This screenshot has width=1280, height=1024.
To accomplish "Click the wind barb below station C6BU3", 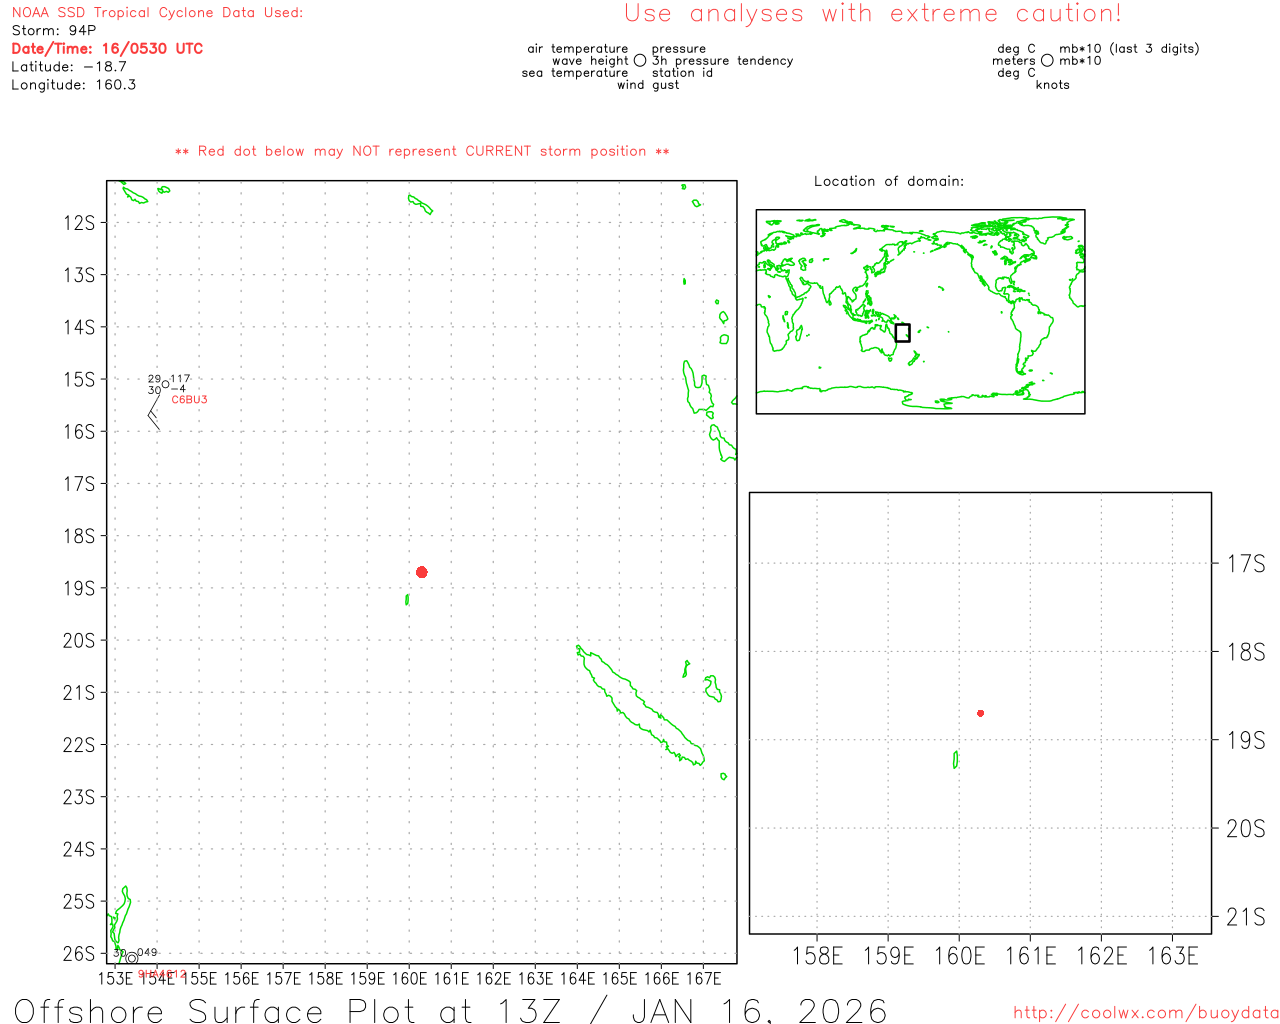I will pos(154,411).
